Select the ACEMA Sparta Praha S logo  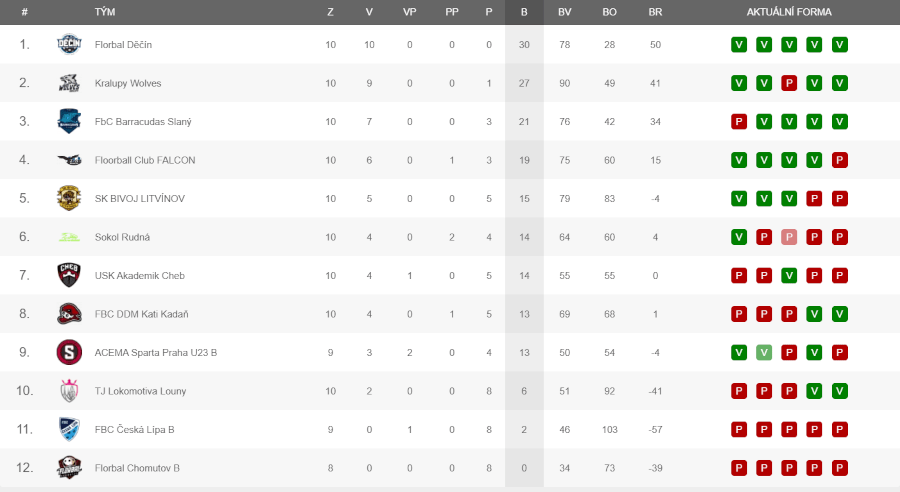point(69,352)
